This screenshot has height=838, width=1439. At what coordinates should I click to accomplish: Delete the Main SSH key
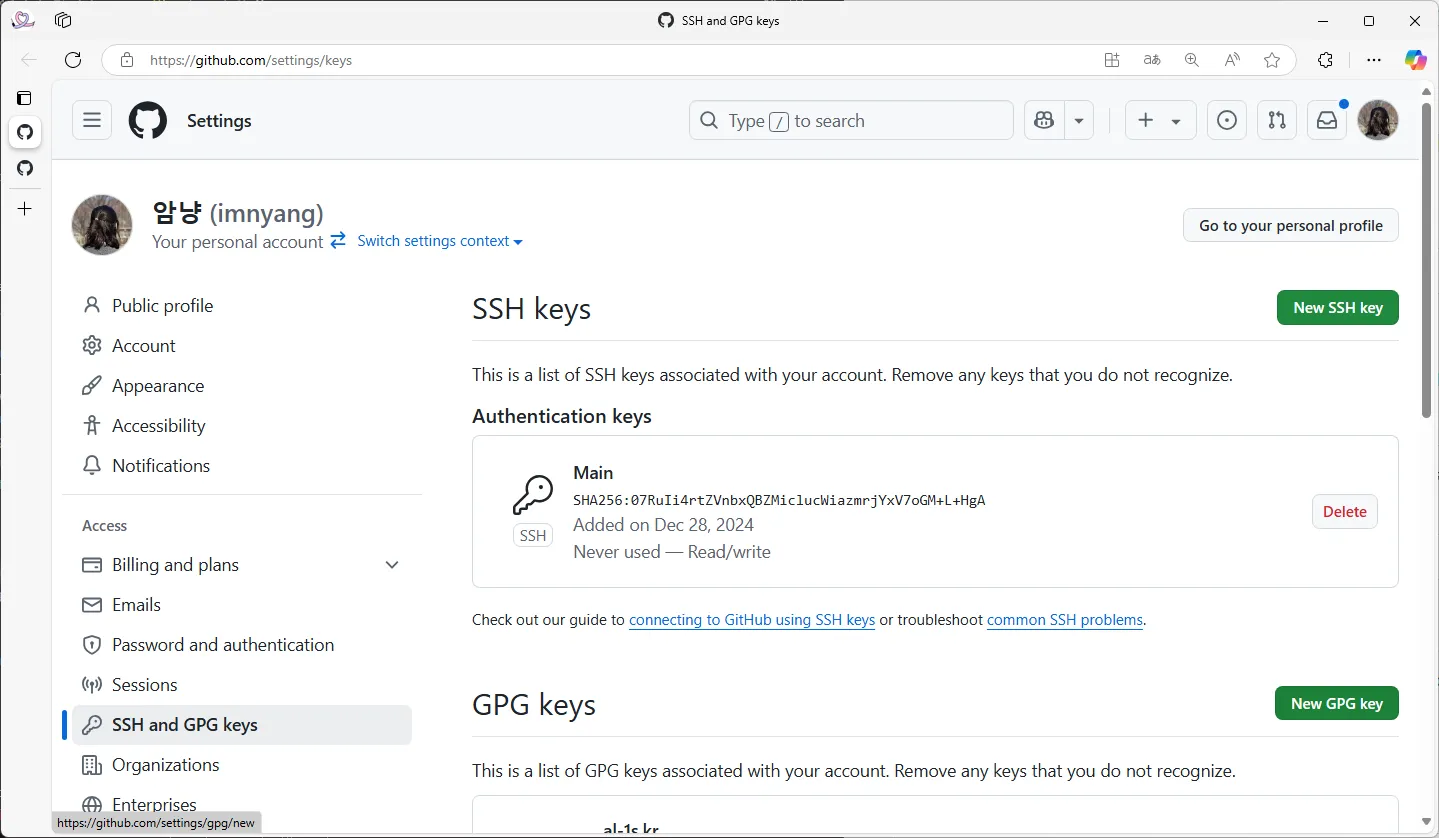pos(1344,511)
